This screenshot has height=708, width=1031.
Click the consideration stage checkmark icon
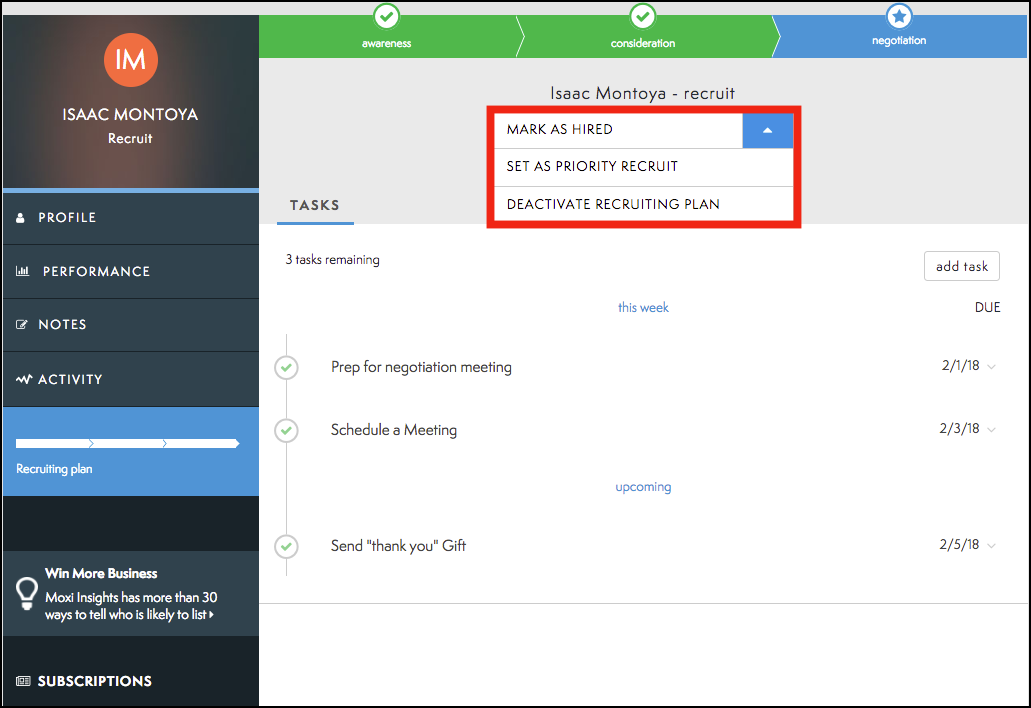pos(643,16)
